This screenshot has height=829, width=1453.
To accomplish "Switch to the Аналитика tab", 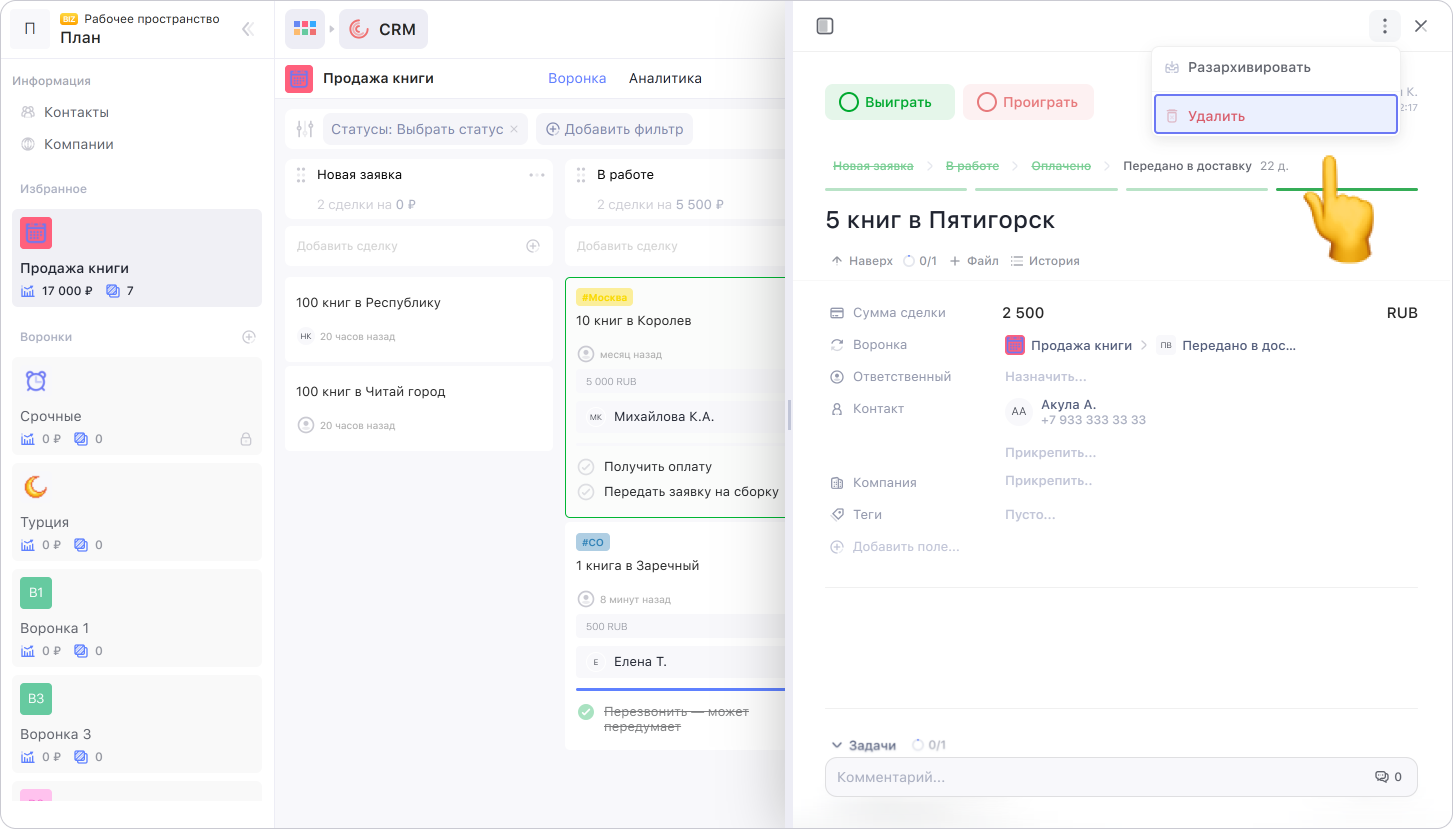I will click(x=665, y=79).
